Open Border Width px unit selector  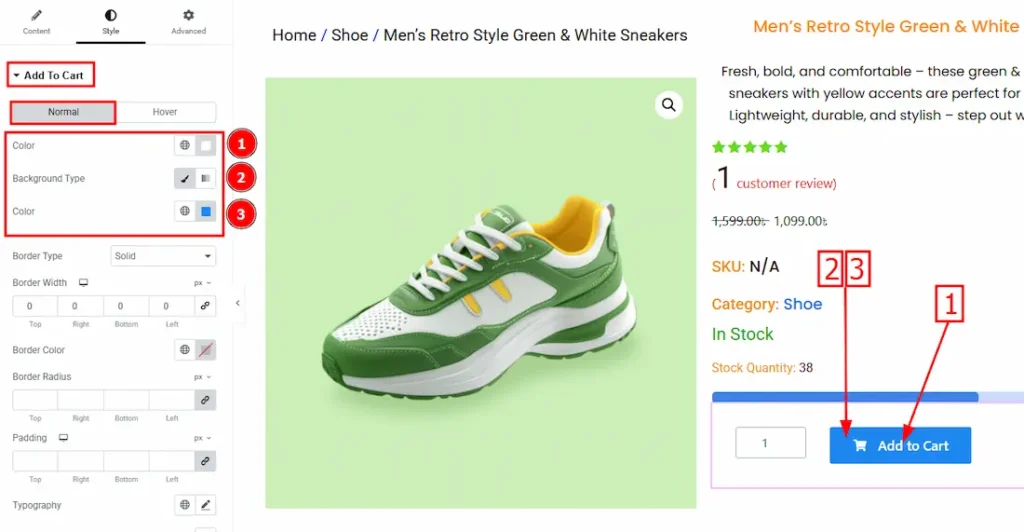point(203,283)
